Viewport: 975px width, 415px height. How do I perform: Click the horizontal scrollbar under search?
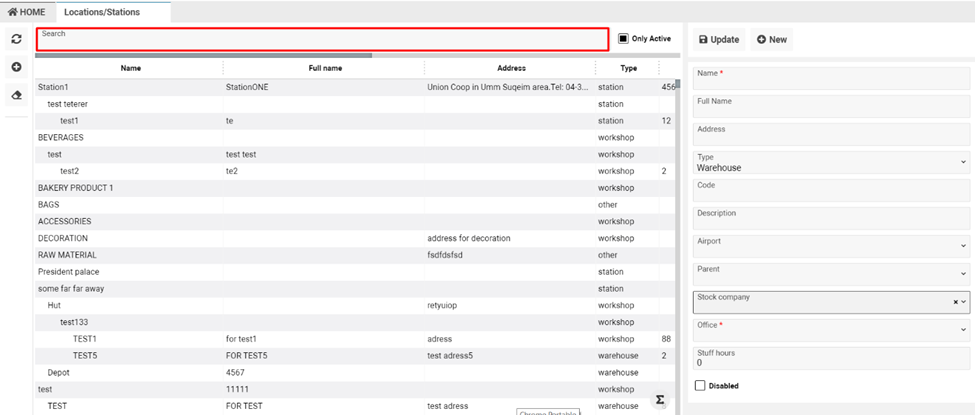tap(205, 55)
